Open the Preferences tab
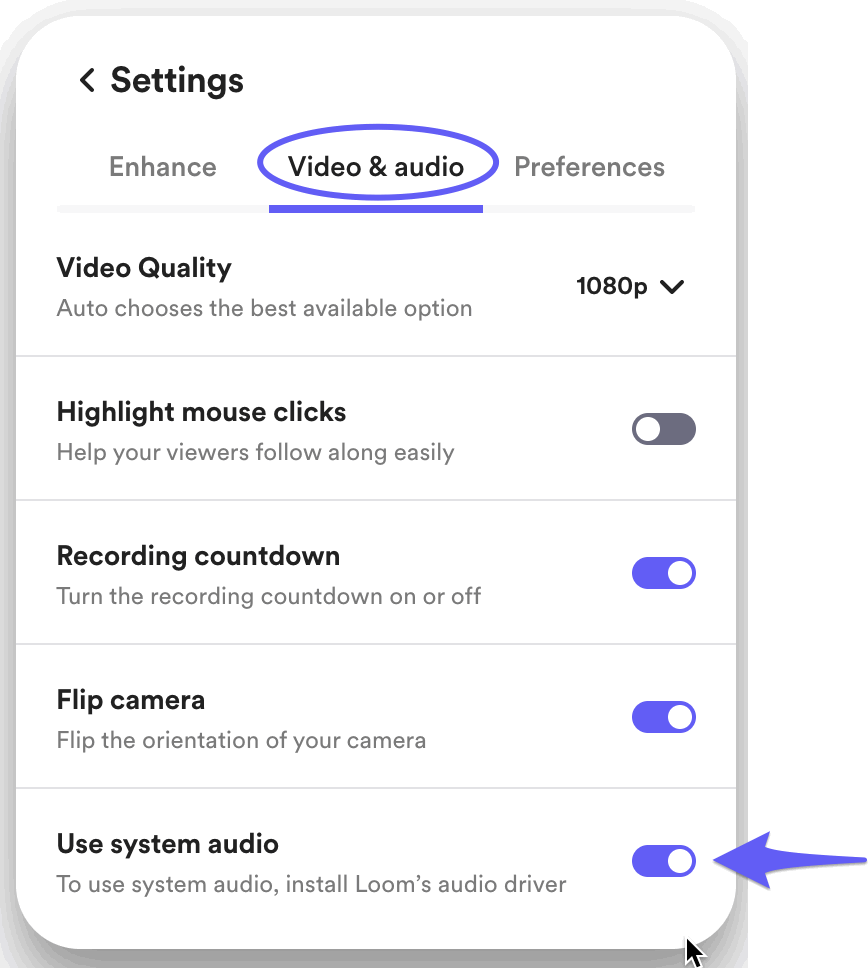Screen dimensions: 868x968 (x=589, y=167)
